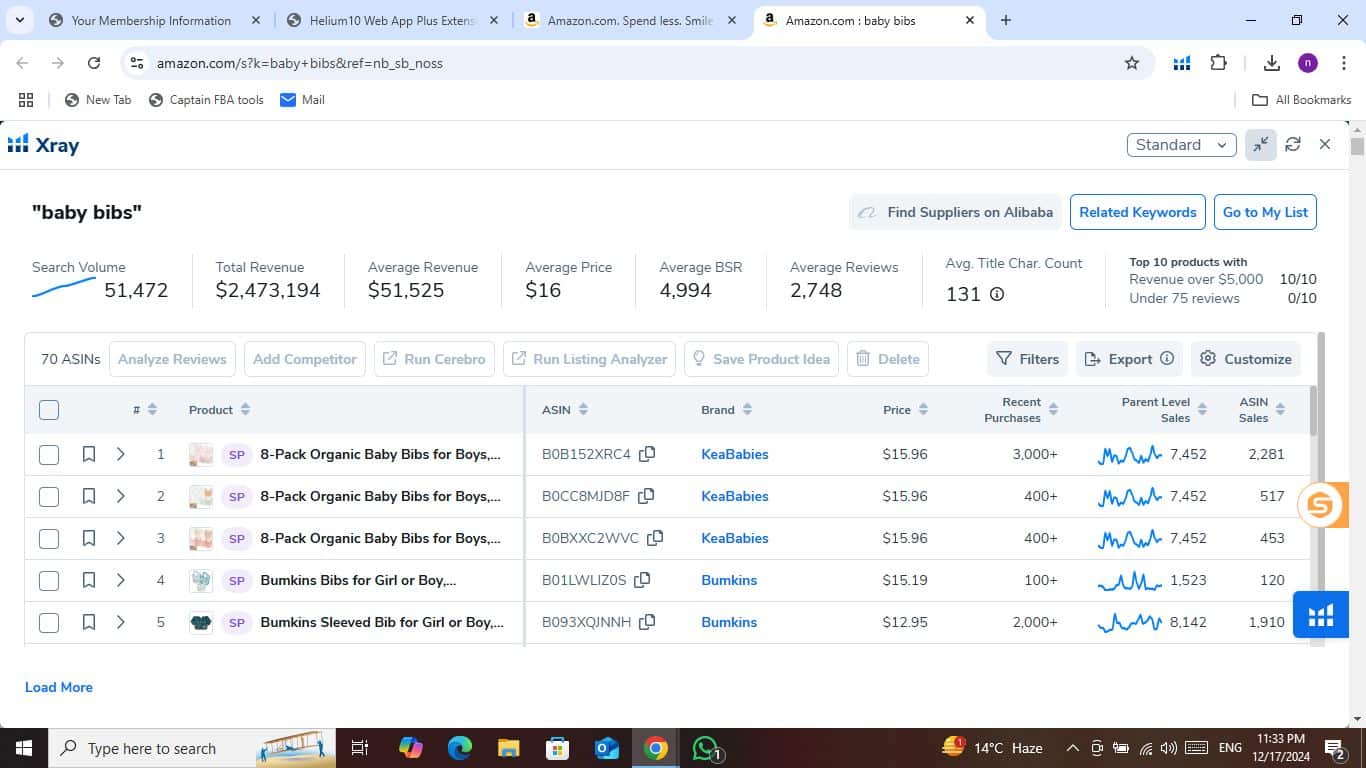
Task: Copy ASIN B0CC8MJD8F
Action: (646, 496)
